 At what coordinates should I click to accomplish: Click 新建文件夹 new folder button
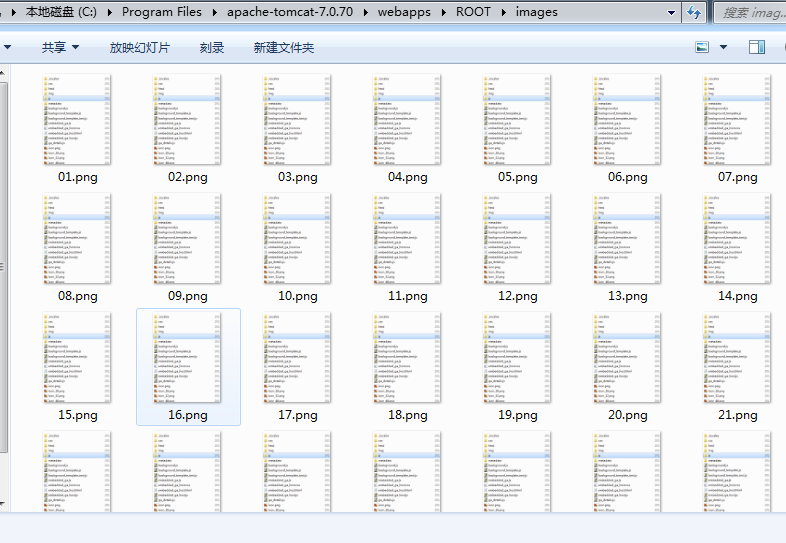point(284,48)
